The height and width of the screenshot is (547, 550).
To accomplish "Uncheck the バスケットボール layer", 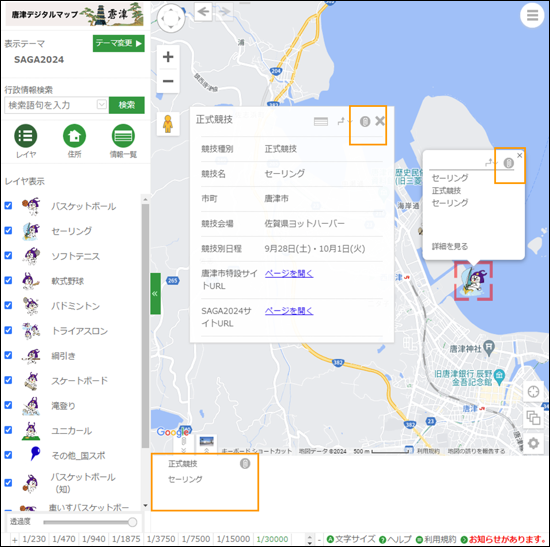I will point(8,206).
